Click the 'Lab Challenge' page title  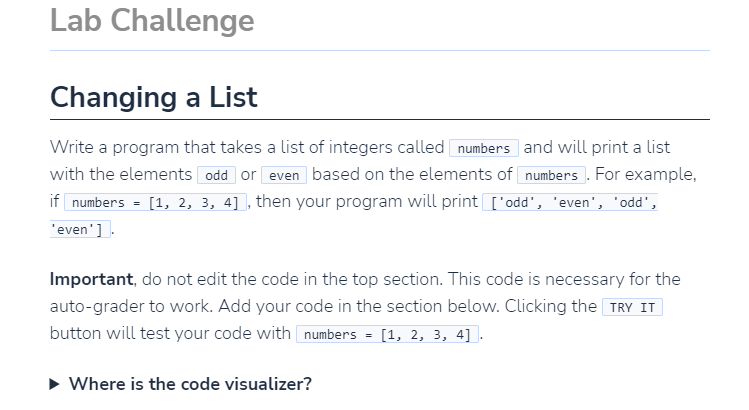(x=152, y=21)
